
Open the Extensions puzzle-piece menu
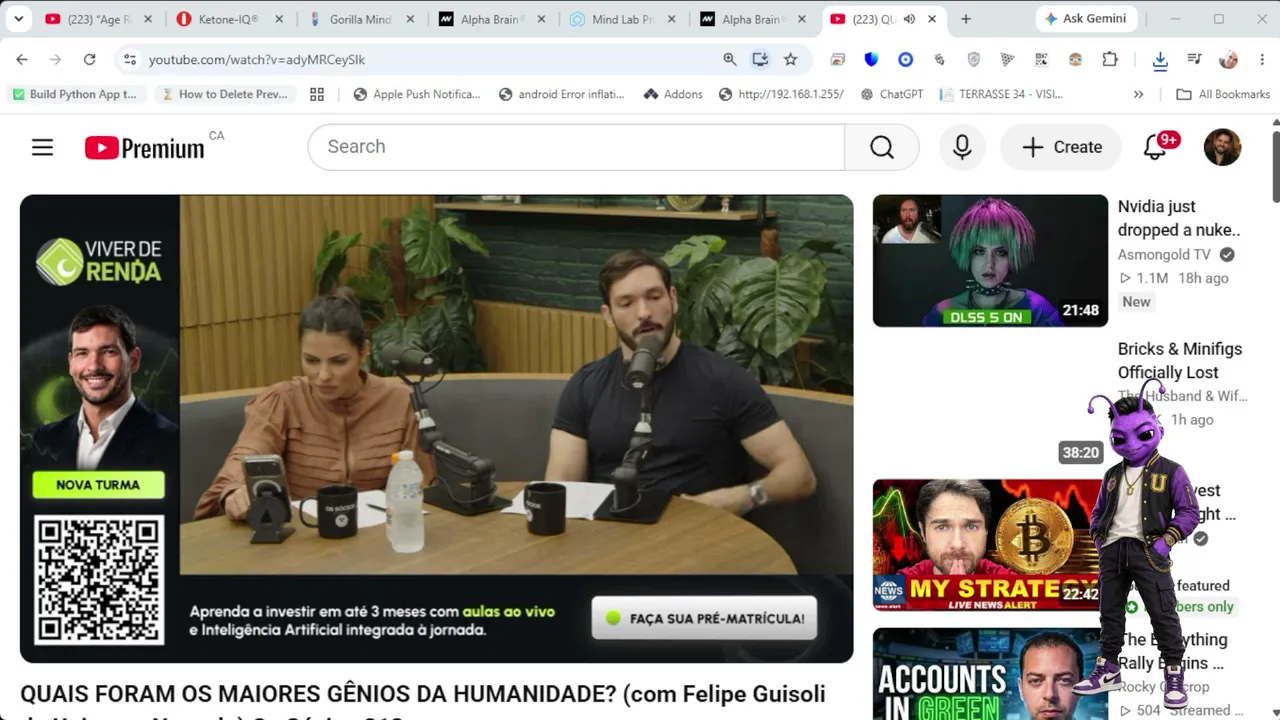tap(1110, 60)
